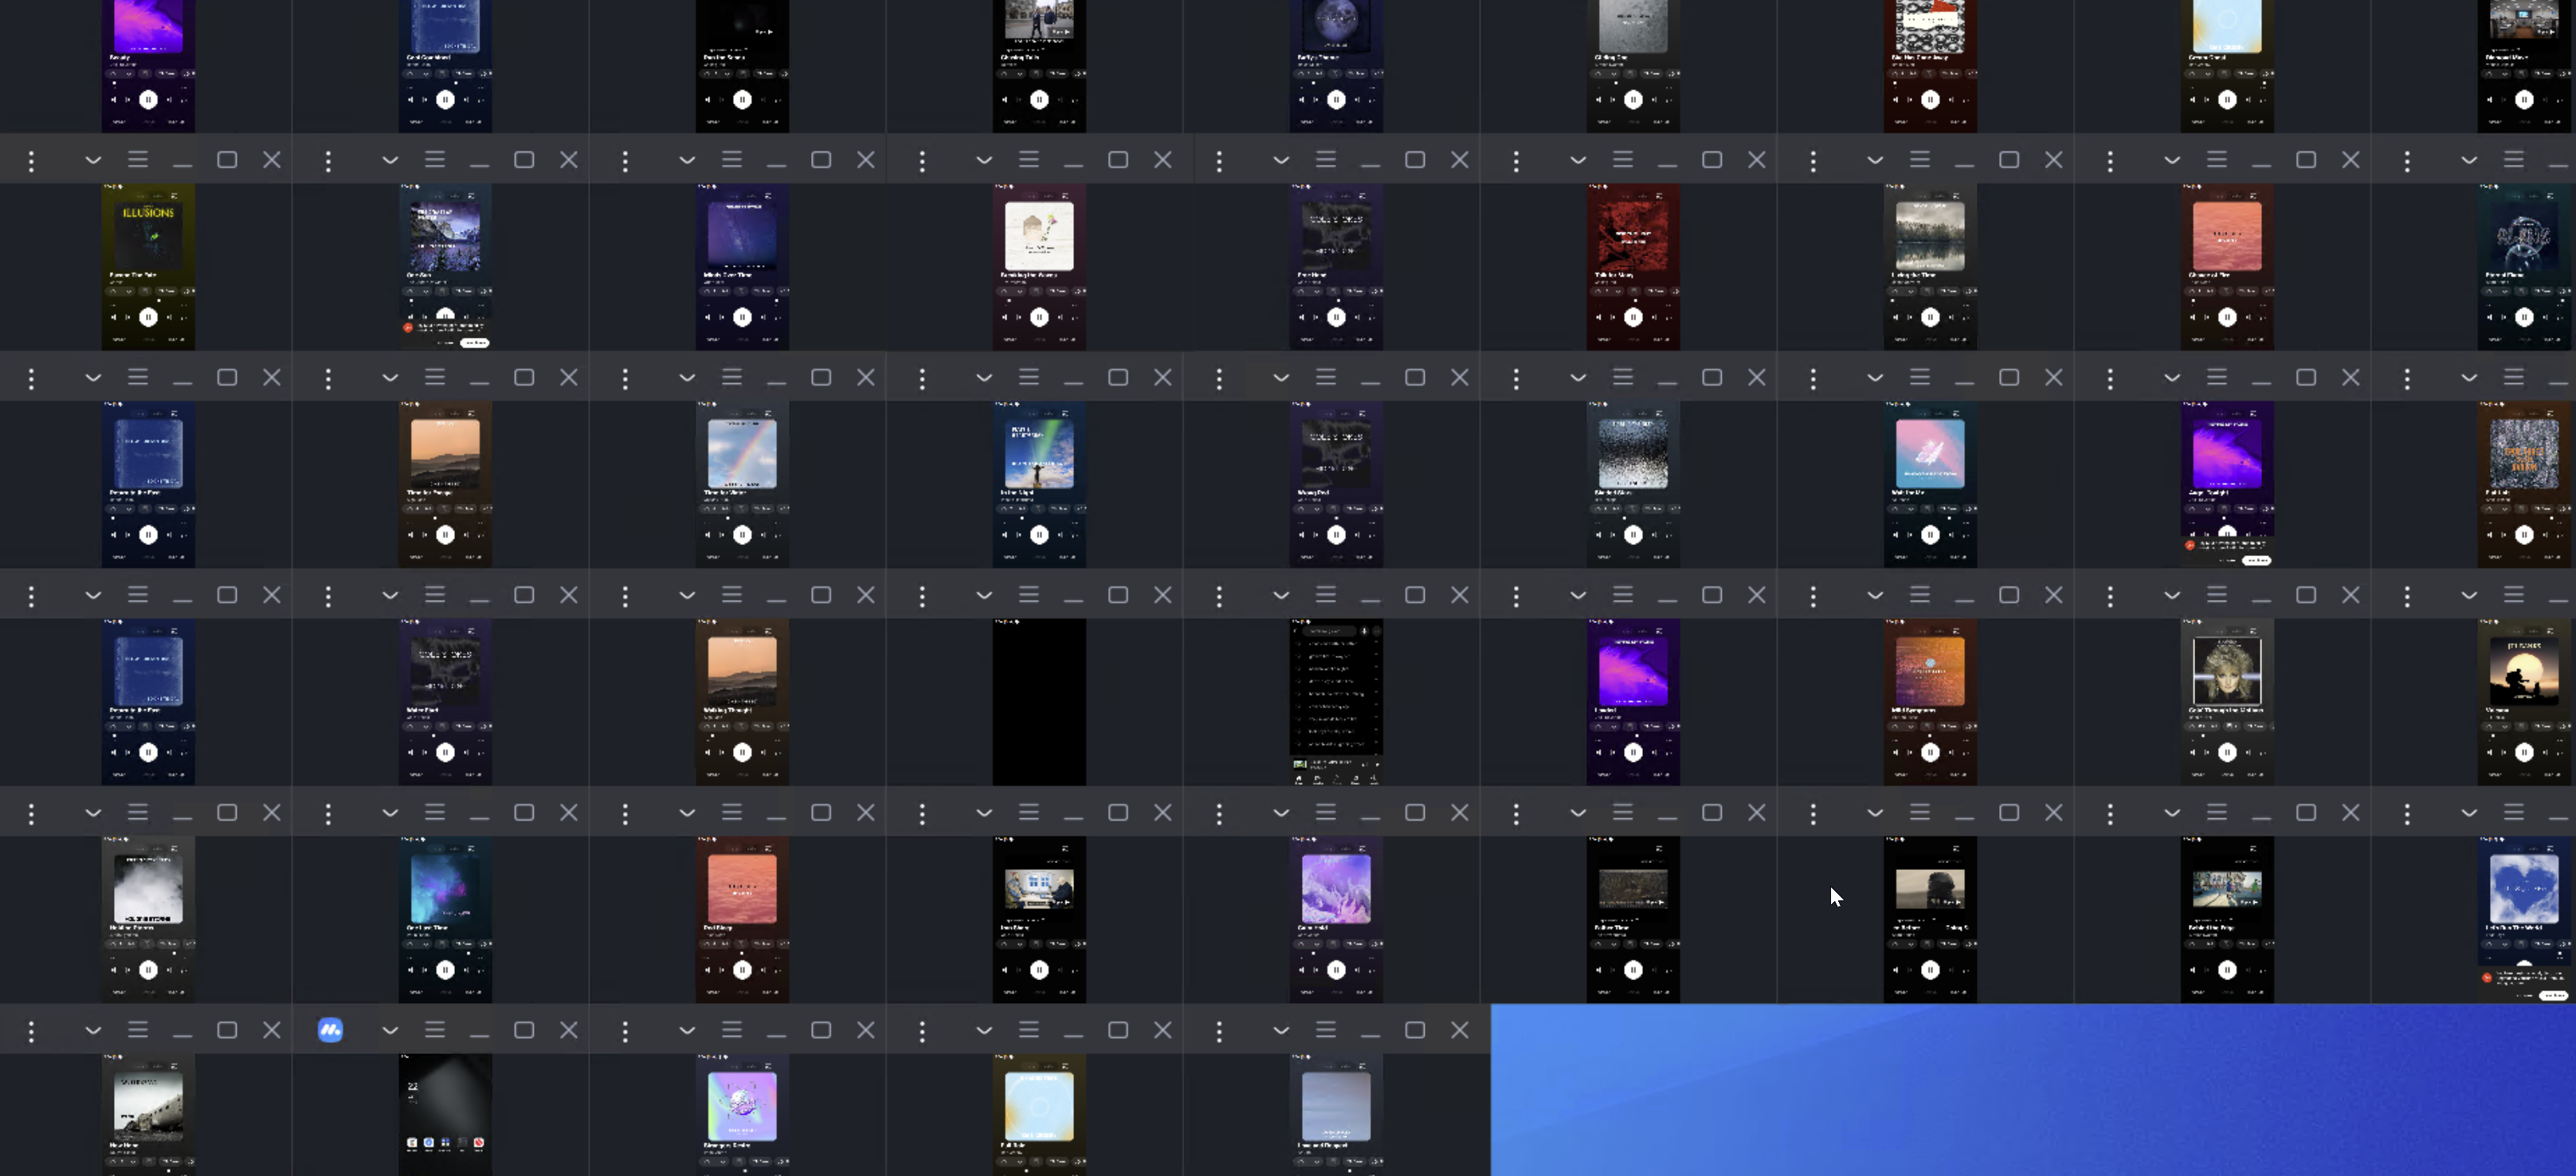This screenshot has height=1176, width=2576.
Task: Click the blue app icon in the home-screen window's title bar
Action: (330, 1030)
